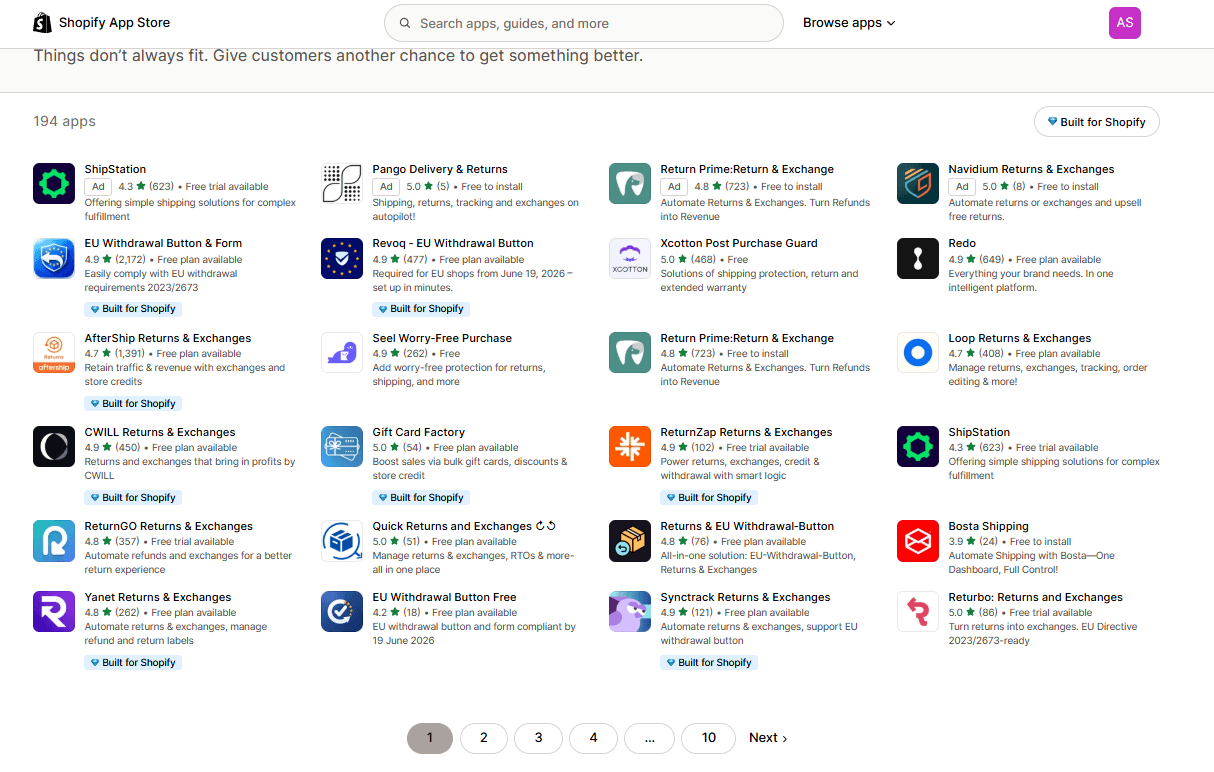Open Seel Worry-Free Purchase icon
Screen dimensions: 1214x772
[x=342, y=353]
